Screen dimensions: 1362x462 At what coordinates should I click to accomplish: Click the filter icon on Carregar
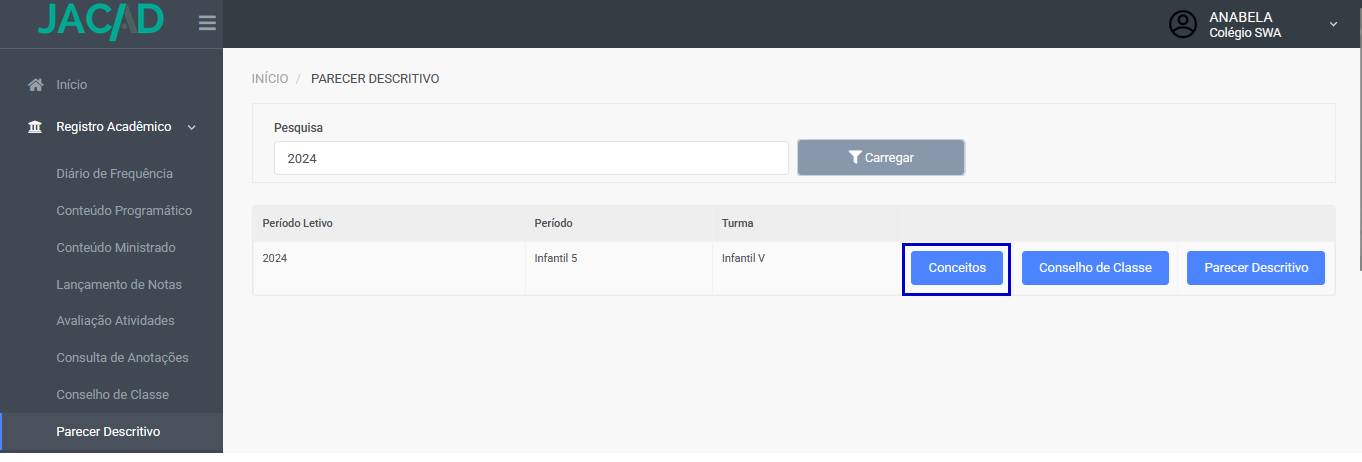click(x=855, y=157)
